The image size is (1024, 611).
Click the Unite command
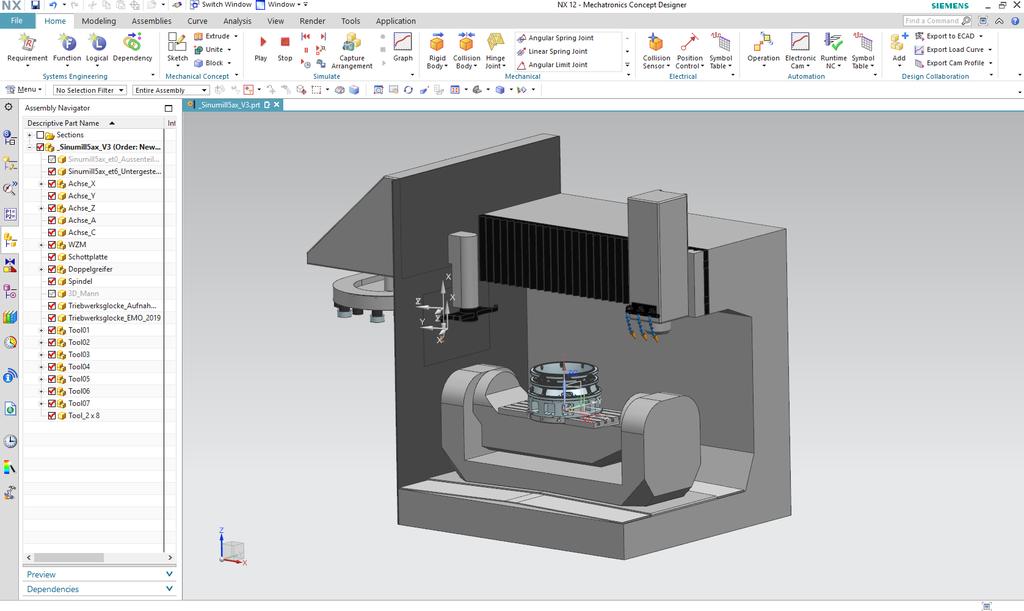(209, 50)
